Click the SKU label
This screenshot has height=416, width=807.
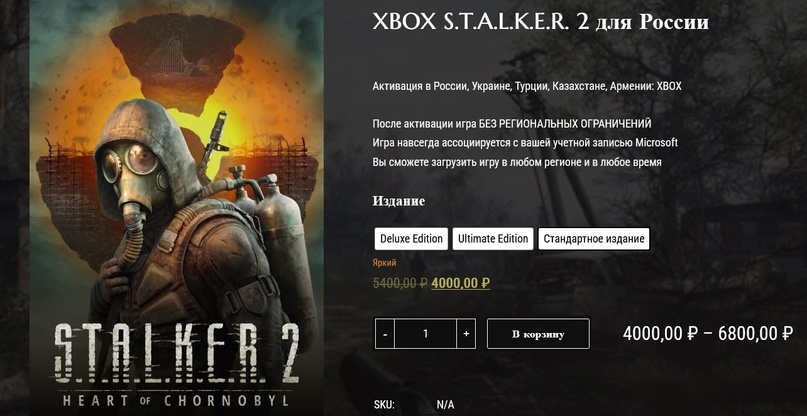[x=383, y=405]
